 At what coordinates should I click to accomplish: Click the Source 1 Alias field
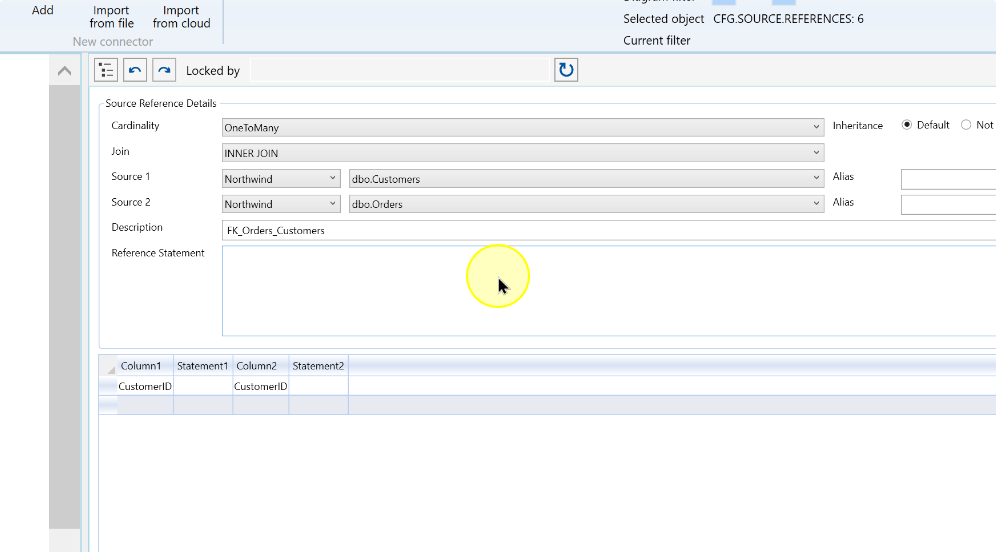[948, 179]
